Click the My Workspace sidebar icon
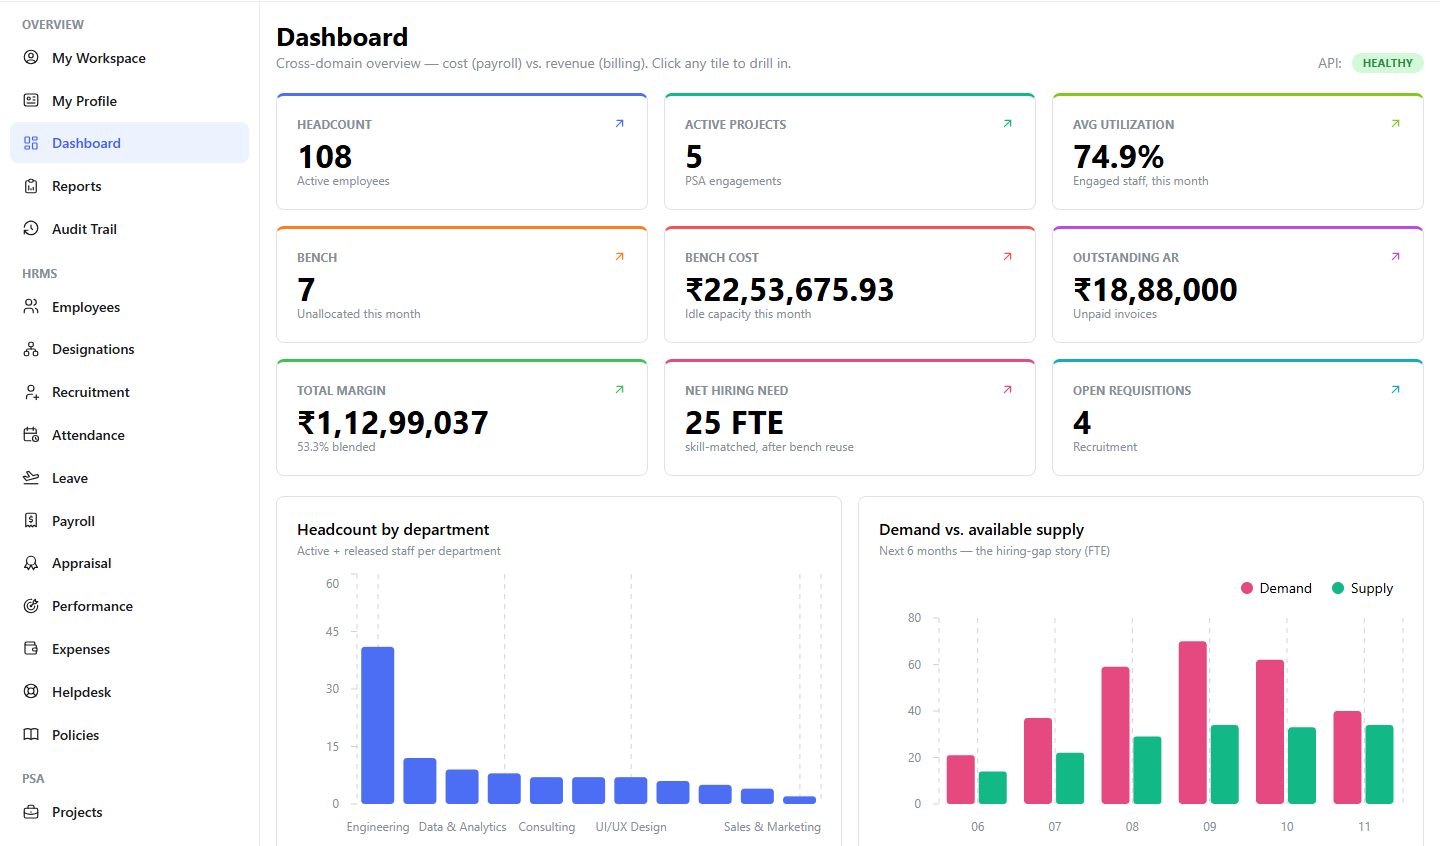1440x846 pixels. [x=31, y=58]
